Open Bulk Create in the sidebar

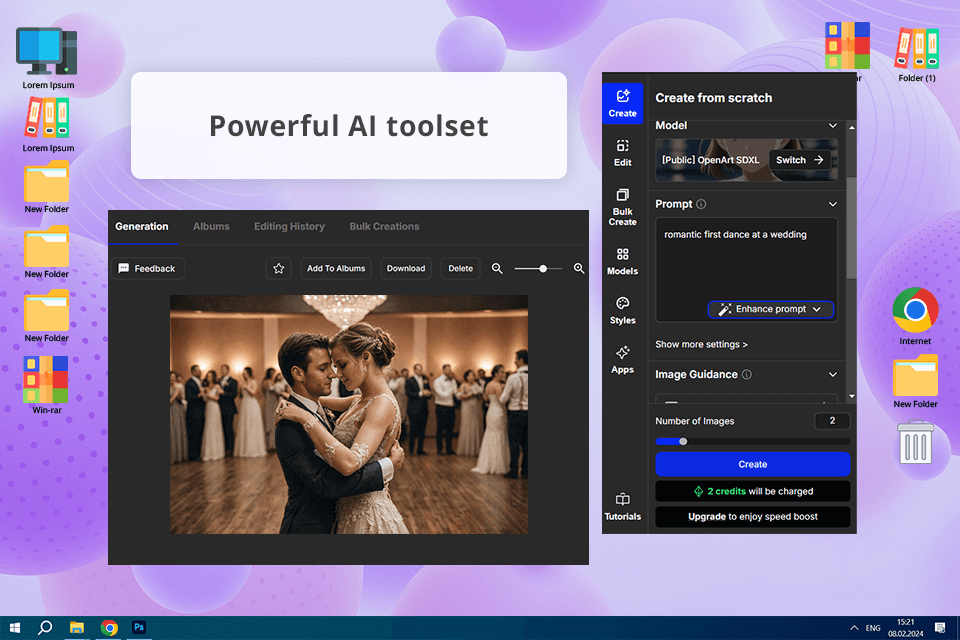[622, 207]
